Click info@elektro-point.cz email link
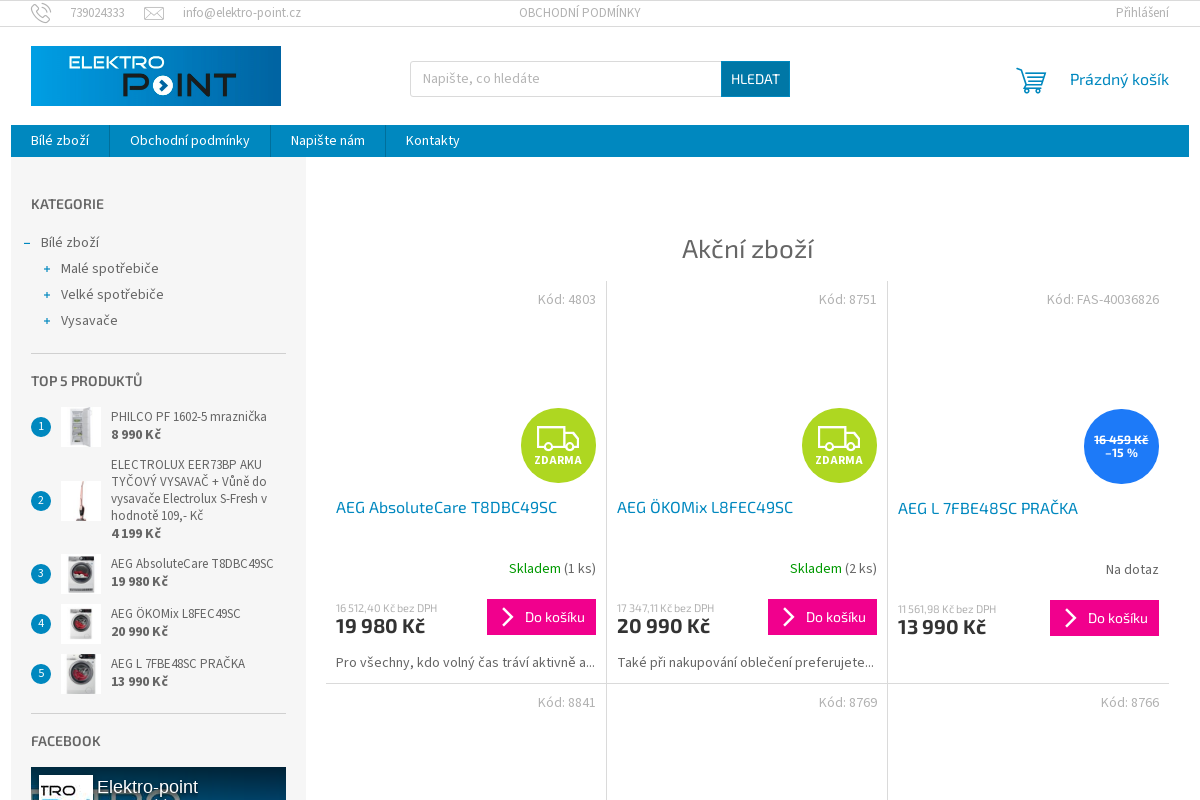The image size is (1200, 800). point(242,13)
